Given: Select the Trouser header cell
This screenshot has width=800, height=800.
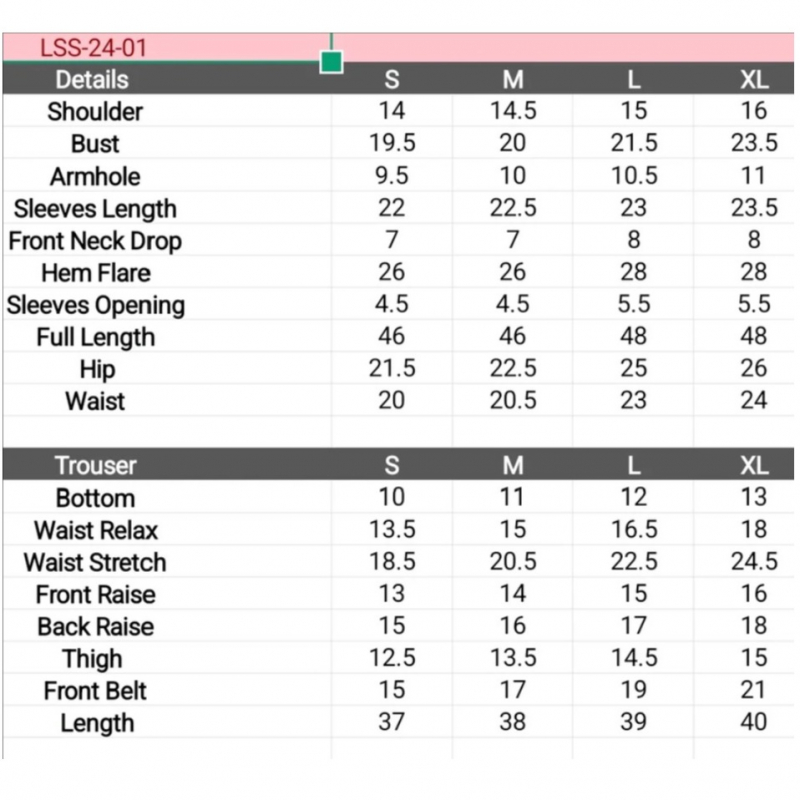Looking at the screenshot, I should (95, 465).
